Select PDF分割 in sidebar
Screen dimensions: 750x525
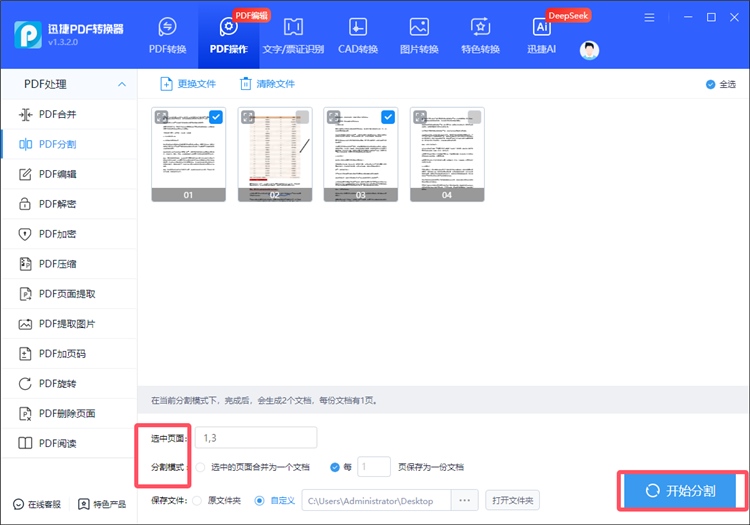[69, 144]
